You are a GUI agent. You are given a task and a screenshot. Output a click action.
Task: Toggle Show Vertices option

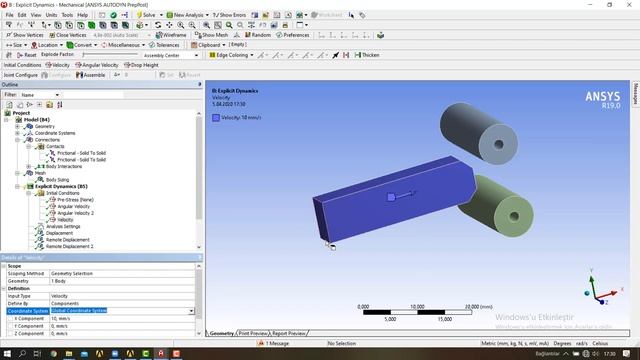coord(24,35)
